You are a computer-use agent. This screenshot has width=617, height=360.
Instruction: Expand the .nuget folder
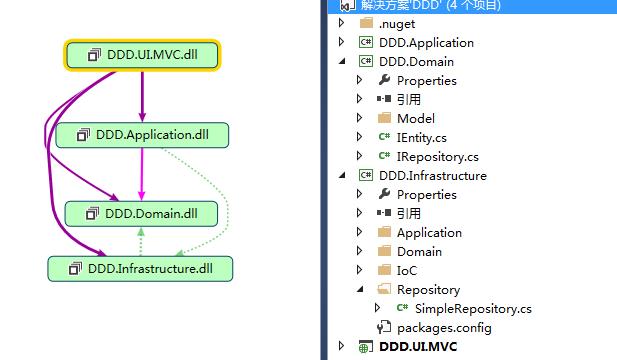(x=341, y=23)
